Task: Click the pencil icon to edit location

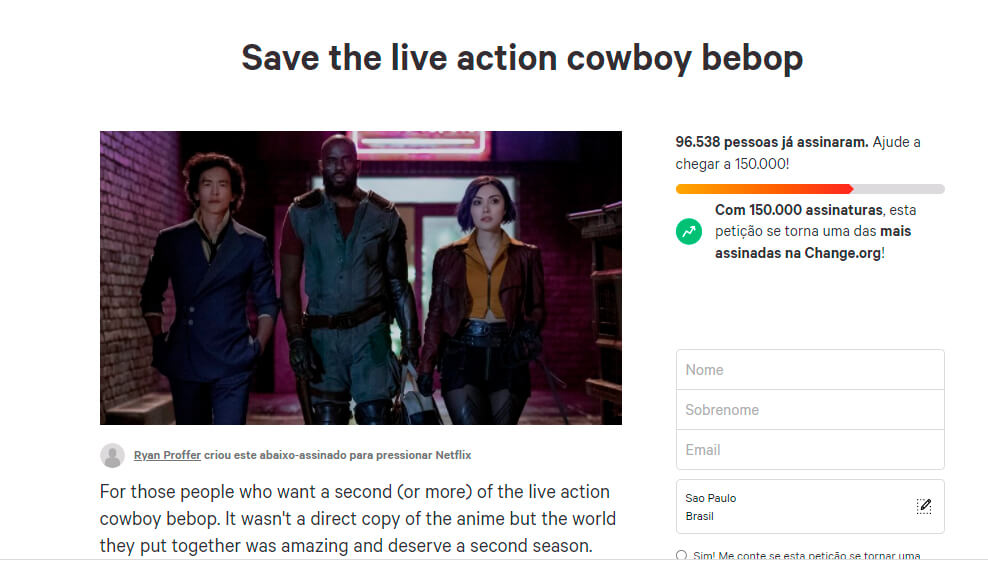Action: pos(924,506)
